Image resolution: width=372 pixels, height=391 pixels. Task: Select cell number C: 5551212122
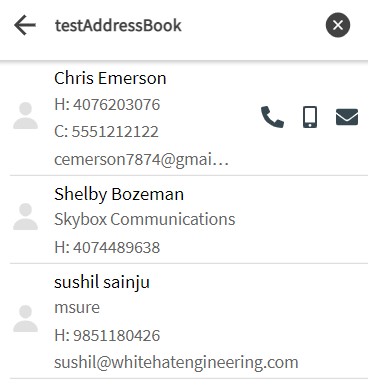(x=106, y=132)
